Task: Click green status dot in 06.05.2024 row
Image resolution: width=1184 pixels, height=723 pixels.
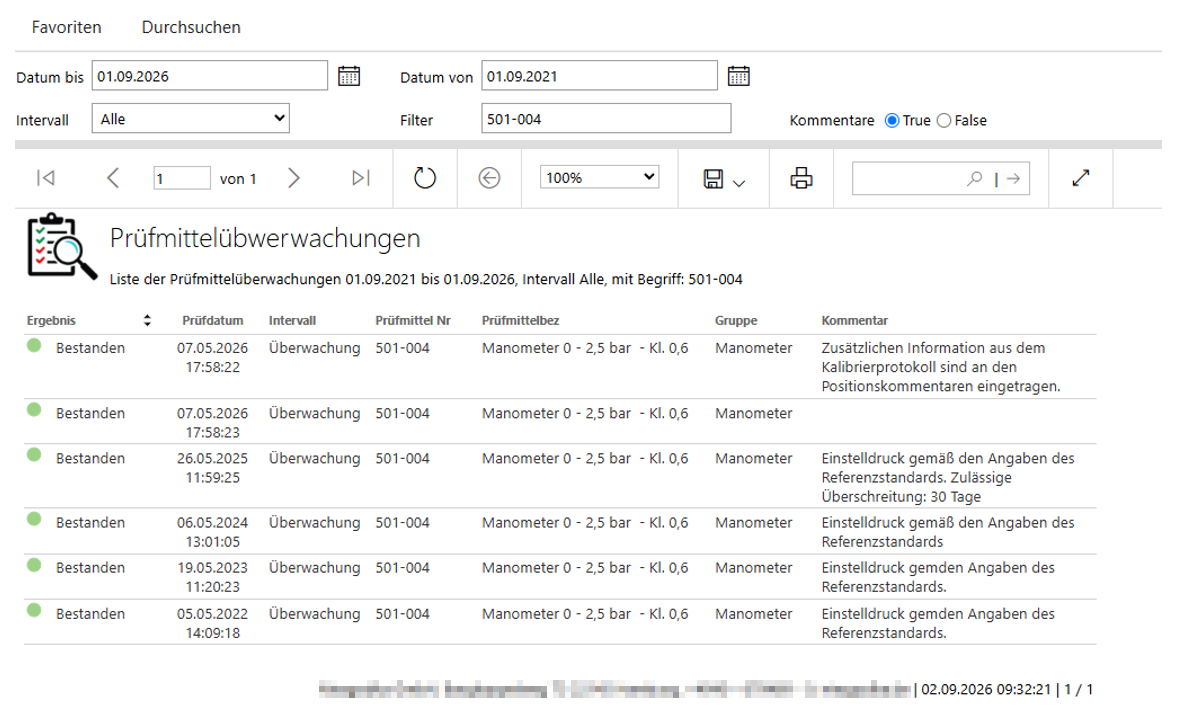Action: [34, 518]
